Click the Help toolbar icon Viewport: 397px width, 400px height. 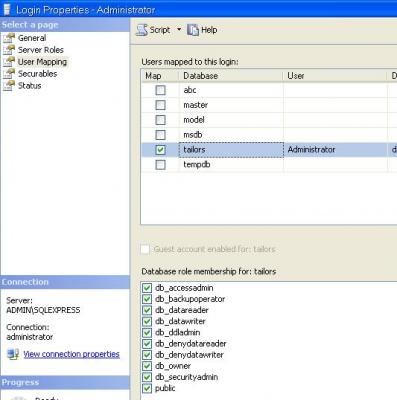193,30
